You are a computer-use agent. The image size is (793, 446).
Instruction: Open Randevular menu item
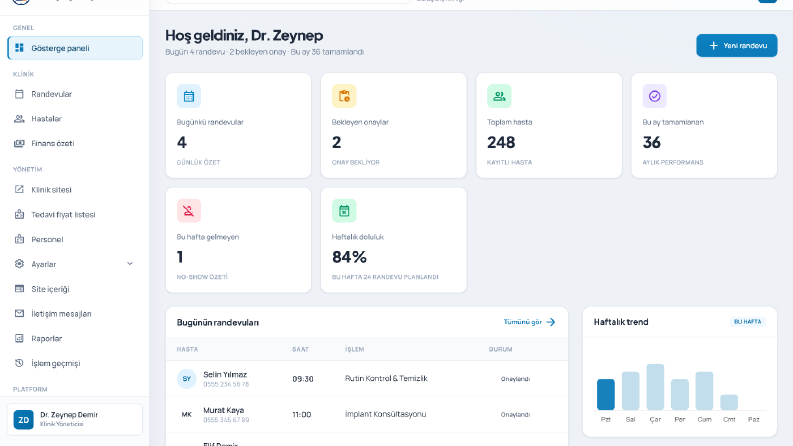(x=75, y=94)
